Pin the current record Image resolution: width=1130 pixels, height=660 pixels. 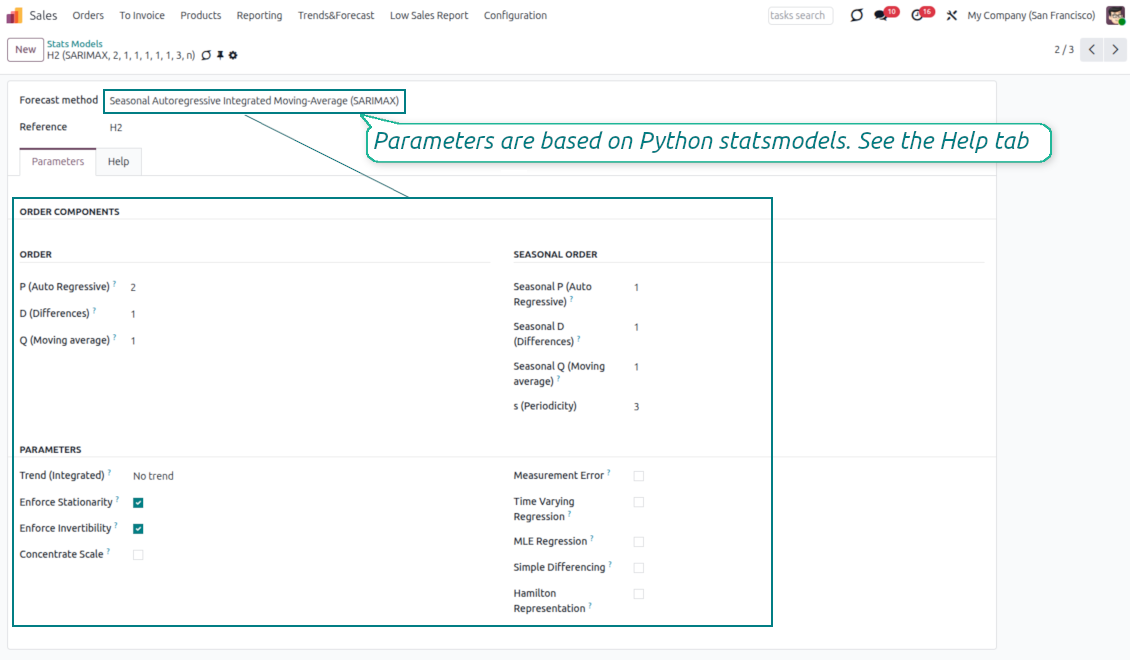coord(220,55)
